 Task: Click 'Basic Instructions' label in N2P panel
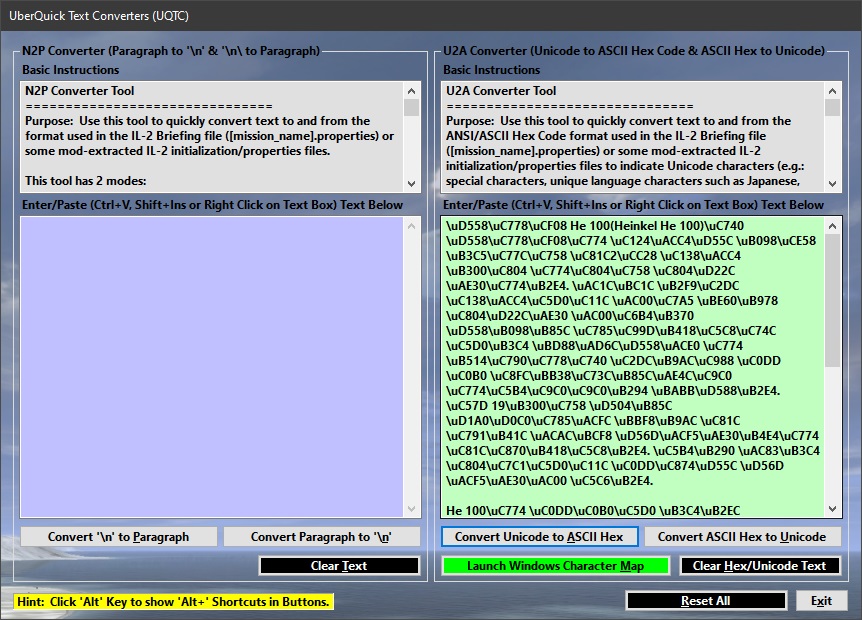[x=70, y=70]
